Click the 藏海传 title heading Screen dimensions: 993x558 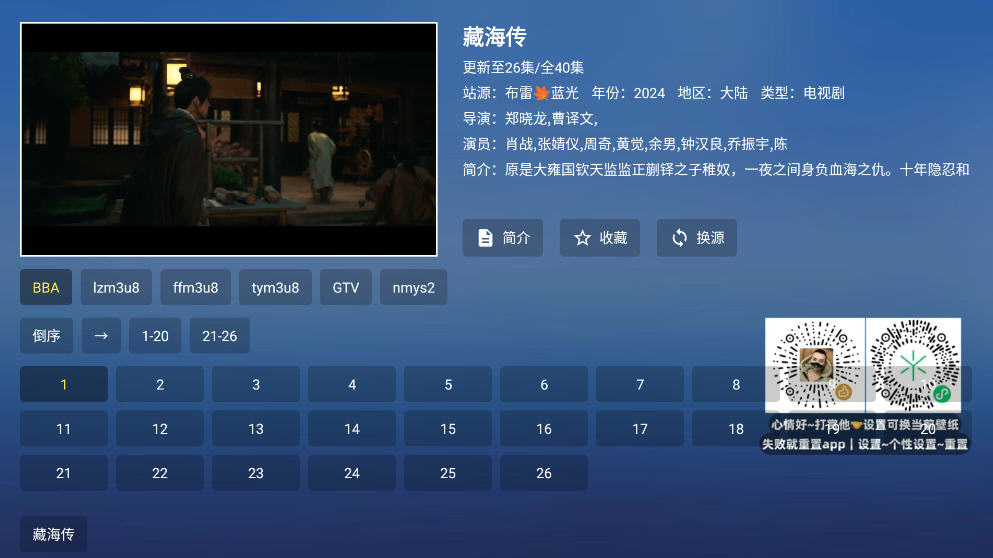(495, 37)
